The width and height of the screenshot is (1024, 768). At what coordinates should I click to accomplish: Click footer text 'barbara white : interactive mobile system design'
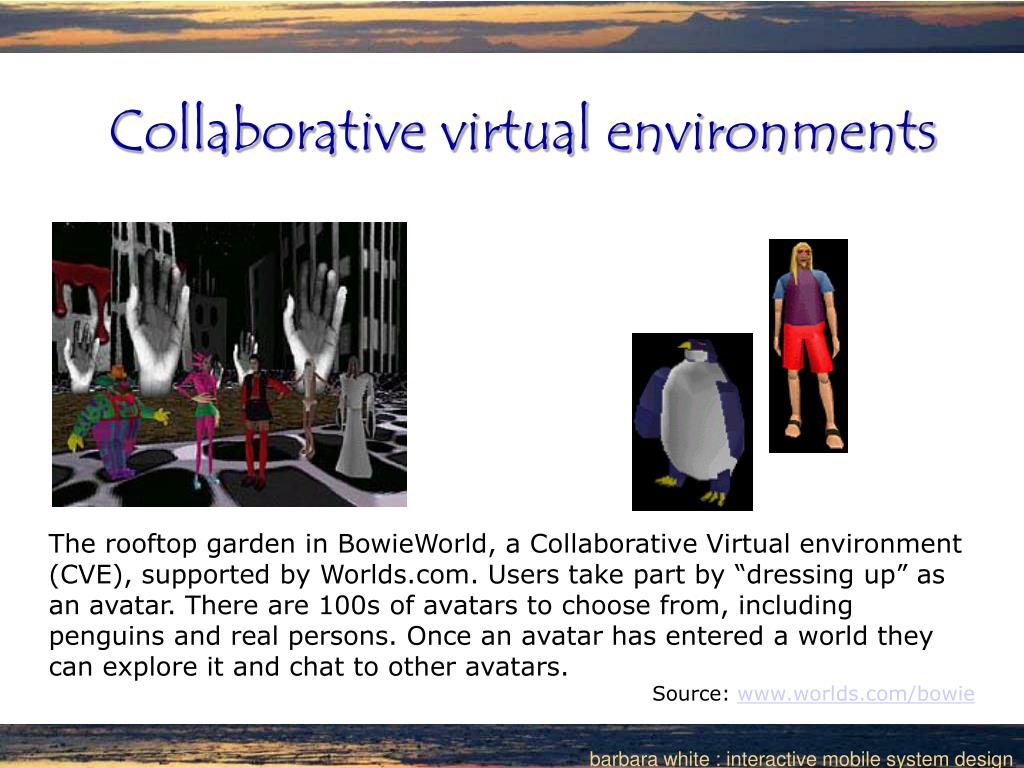(x=801, y=759)
